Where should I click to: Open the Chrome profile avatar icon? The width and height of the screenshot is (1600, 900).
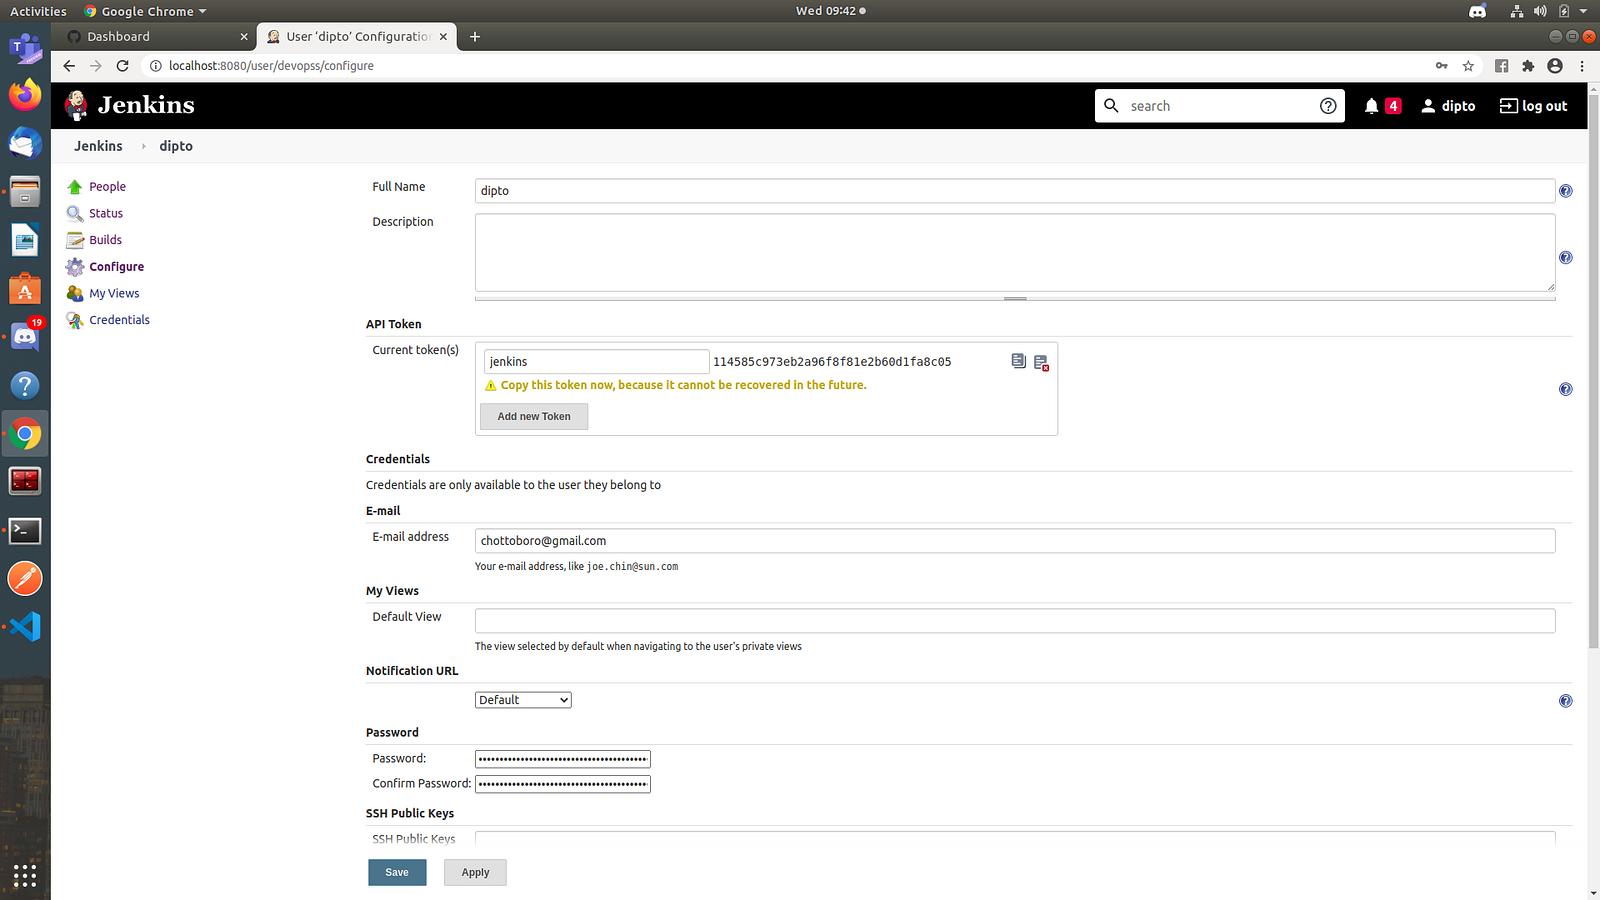click(1555, 66)
